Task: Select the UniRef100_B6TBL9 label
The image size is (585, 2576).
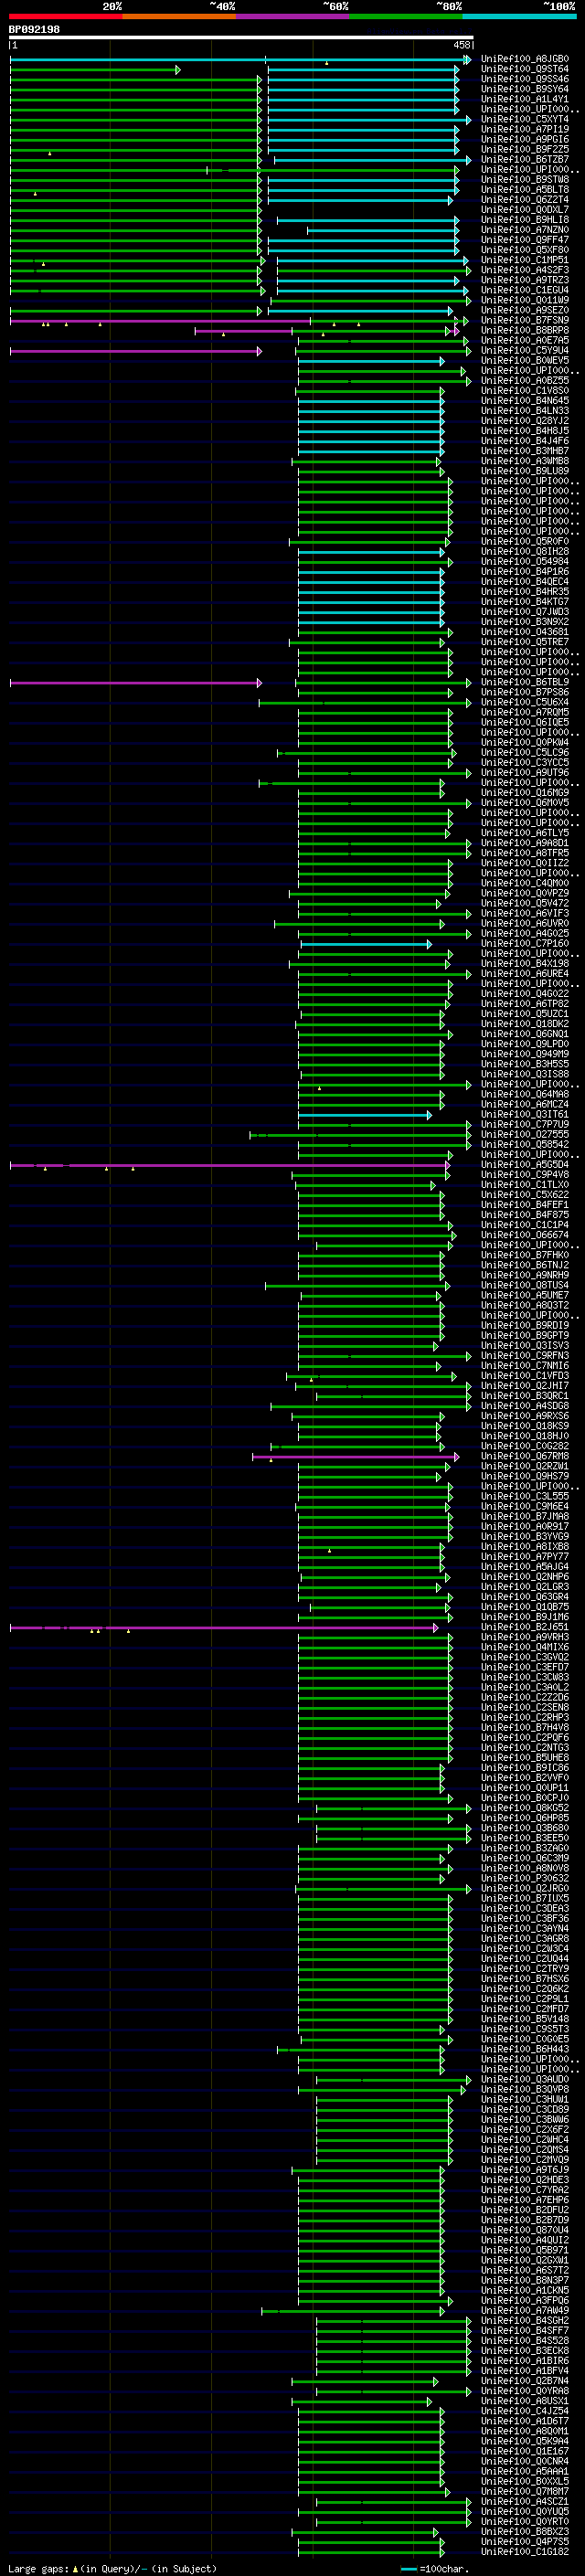Action: [525, 682]
